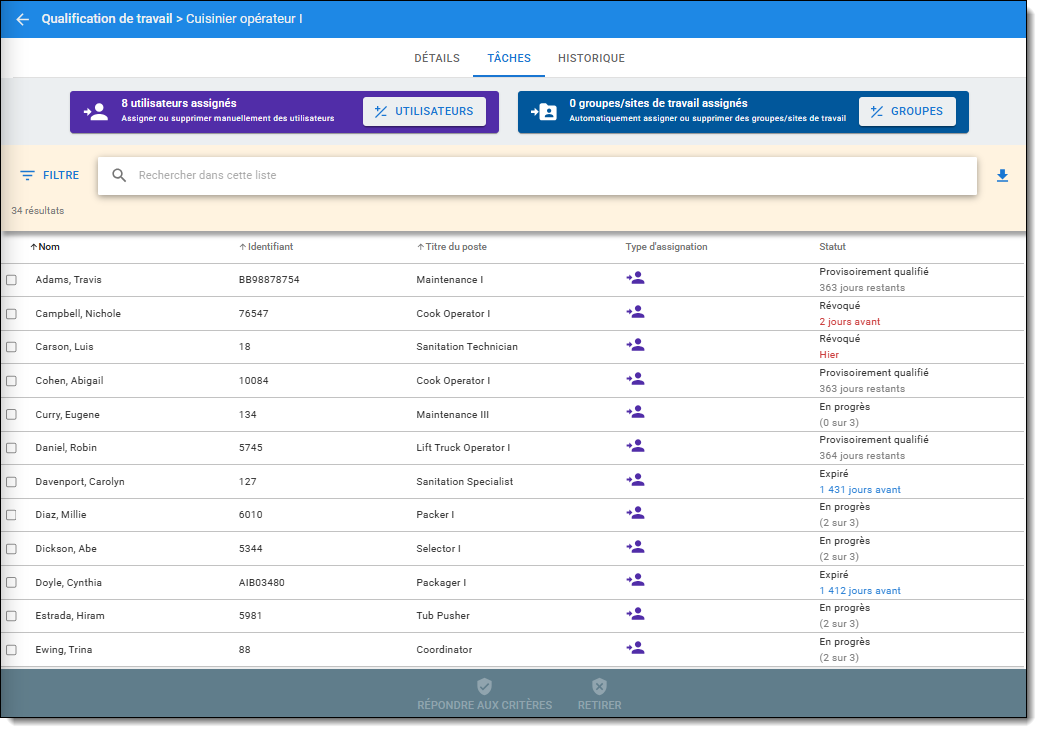The width and height of the screenshot is (1042, 733).
Task: Click the back arrow in the header
Action: [22, 20]
